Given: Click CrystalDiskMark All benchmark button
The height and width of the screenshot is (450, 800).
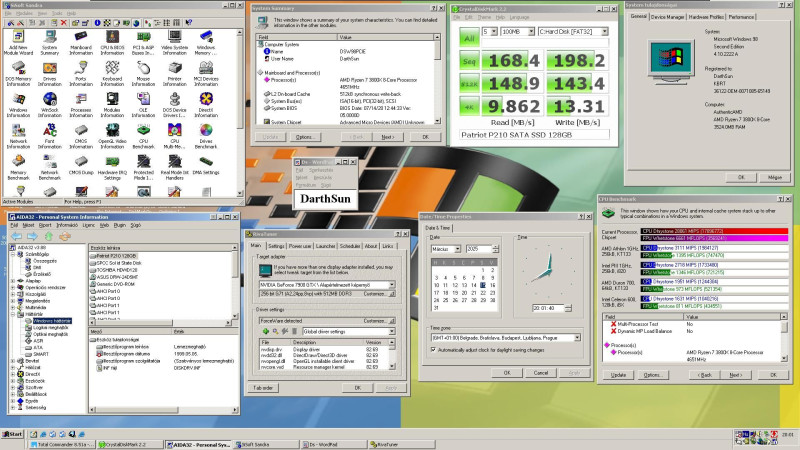Looking at the screenshot, I should click(x=469, y=38).
